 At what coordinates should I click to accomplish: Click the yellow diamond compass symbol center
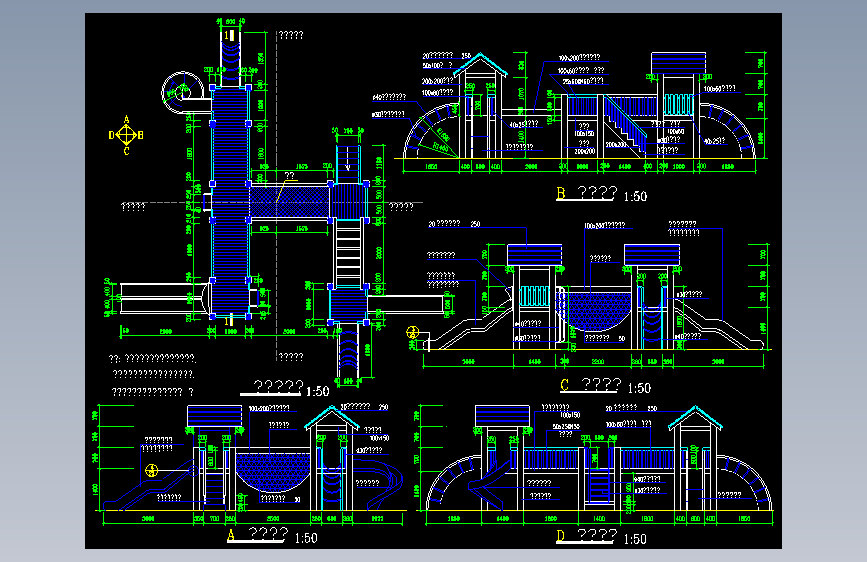[127, 135]
